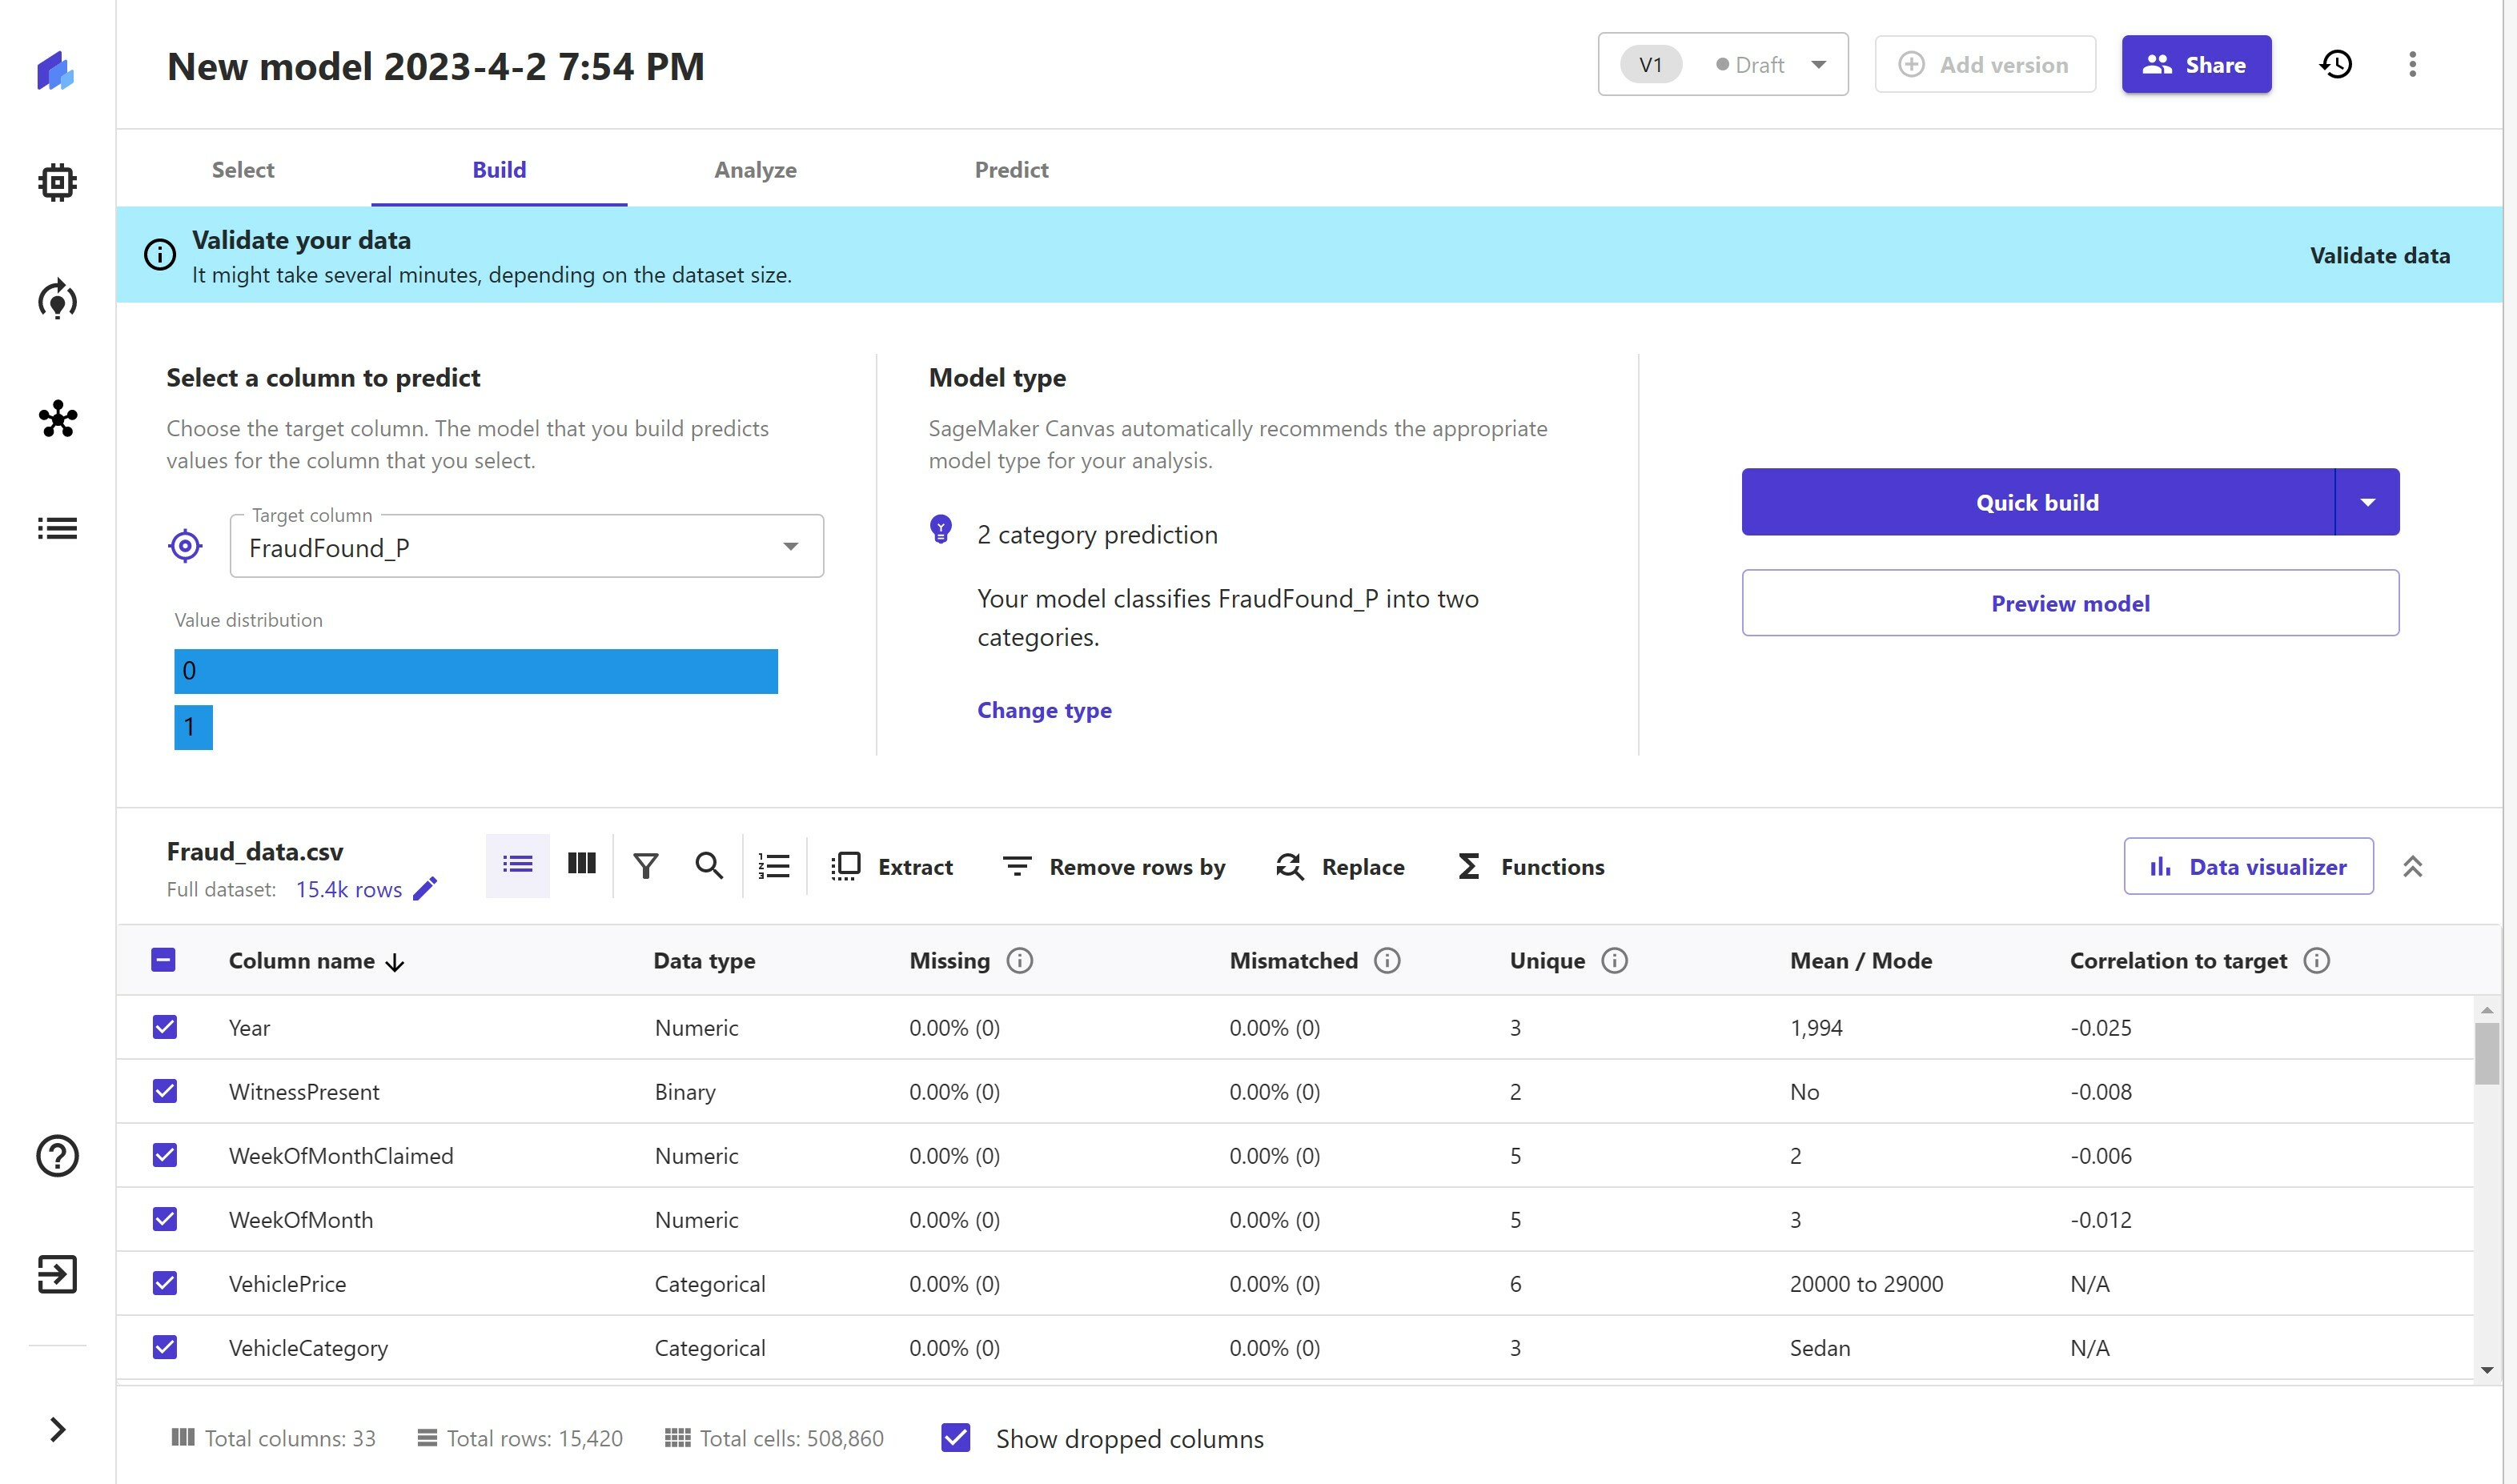
Task: Open the three-dot more options menu
Action: [x=2412, y=65]
